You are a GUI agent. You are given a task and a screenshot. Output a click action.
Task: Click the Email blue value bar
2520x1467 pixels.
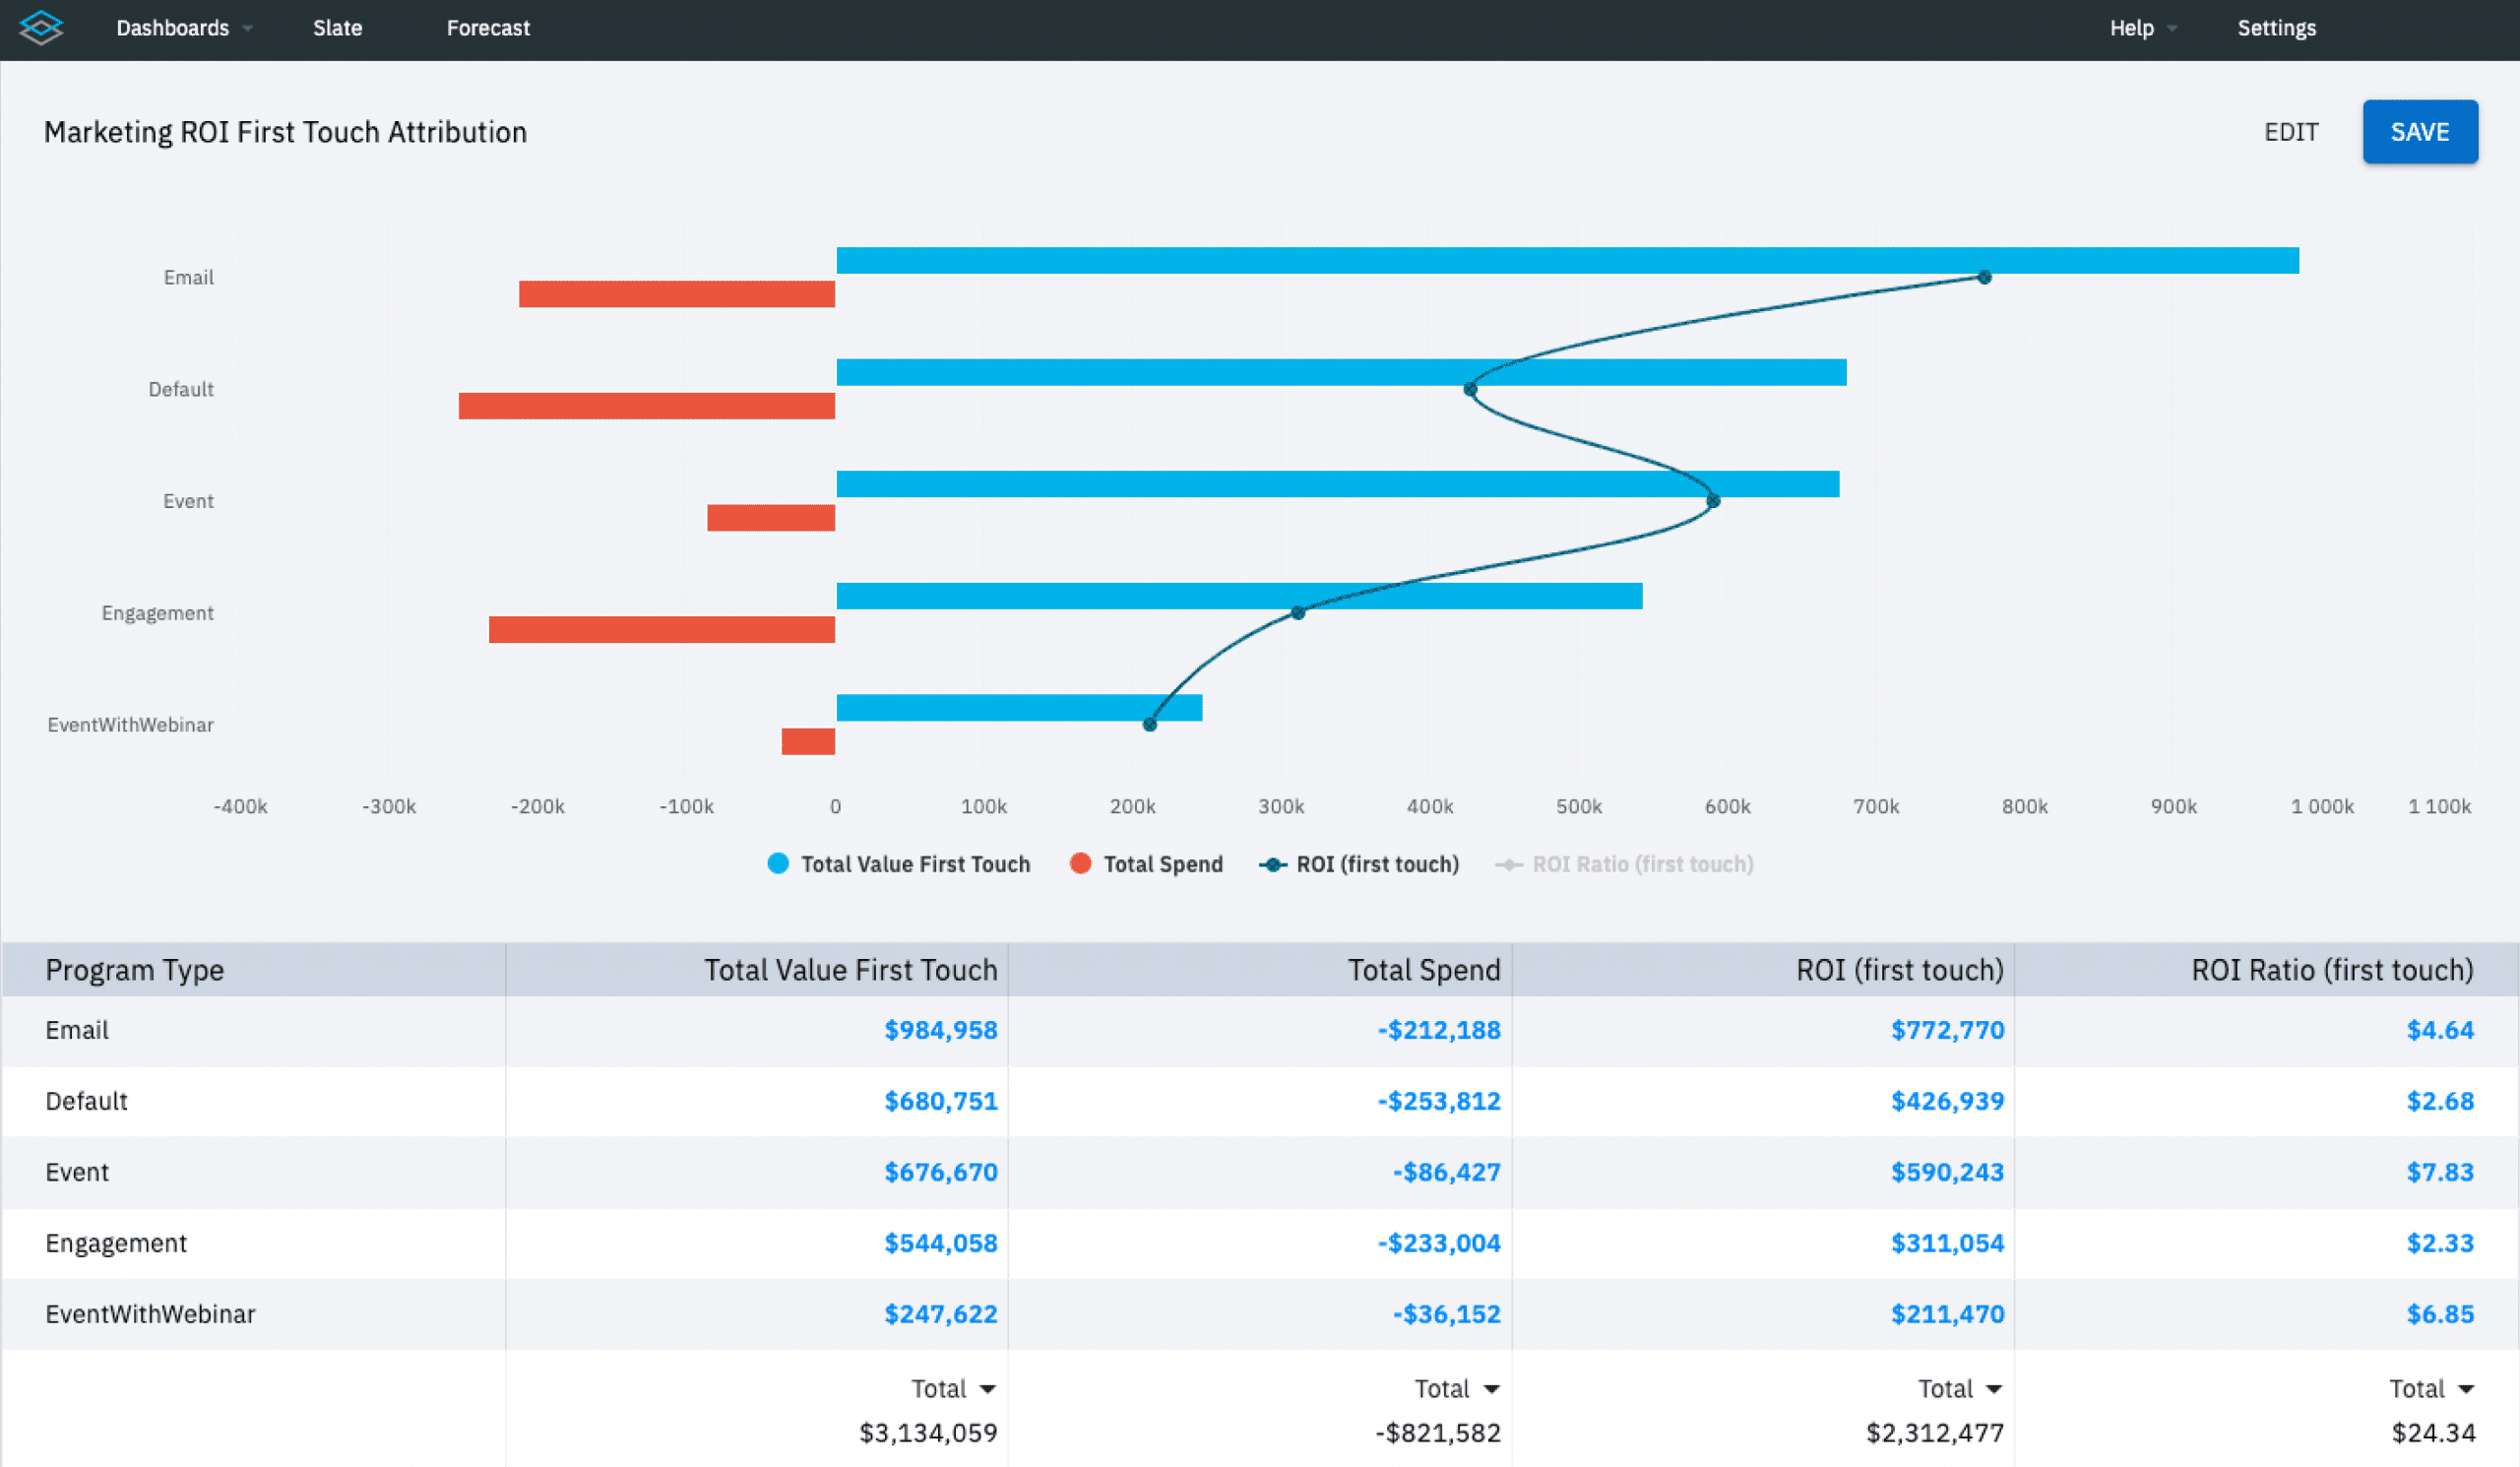1567,260
